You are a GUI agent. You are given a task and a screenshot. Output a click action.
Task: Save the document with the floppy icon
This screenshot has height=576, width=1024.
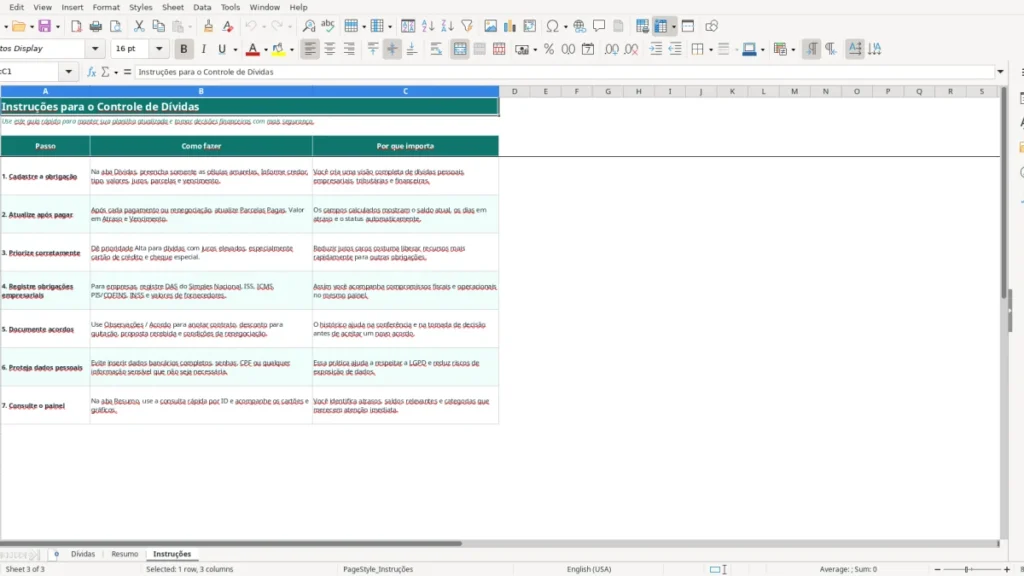tap(44, 26)
